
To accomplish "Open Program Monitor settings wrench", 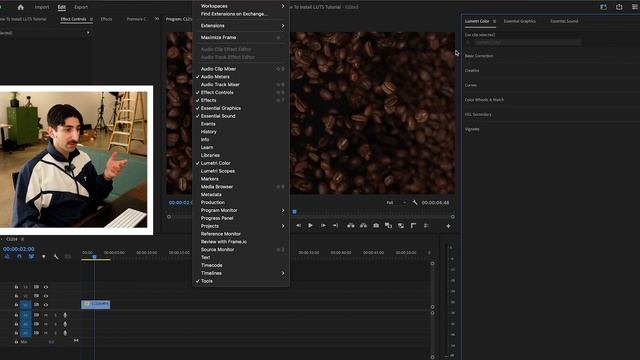I will point(415,202).
